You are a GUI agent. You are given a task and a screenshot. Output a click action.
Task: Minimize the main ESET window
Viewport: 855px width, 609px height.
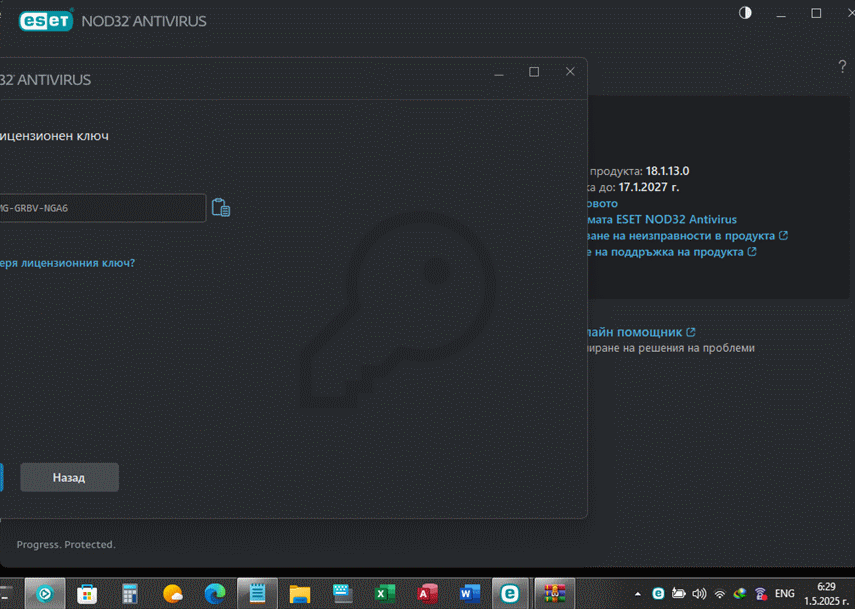pyautogui.click(x=781, y=14)
